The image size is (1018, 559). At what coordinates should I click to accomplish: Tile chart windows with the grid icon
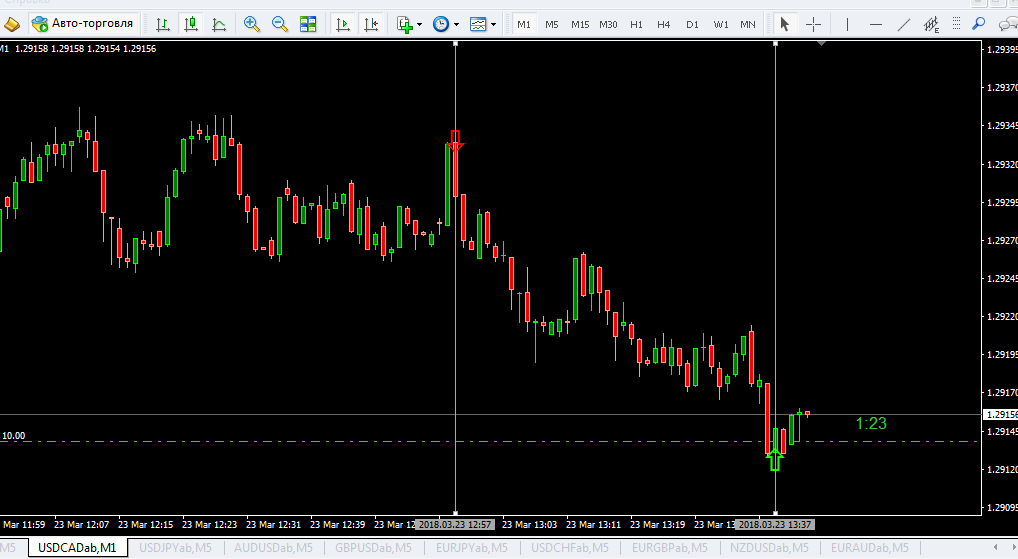point(308,25)
